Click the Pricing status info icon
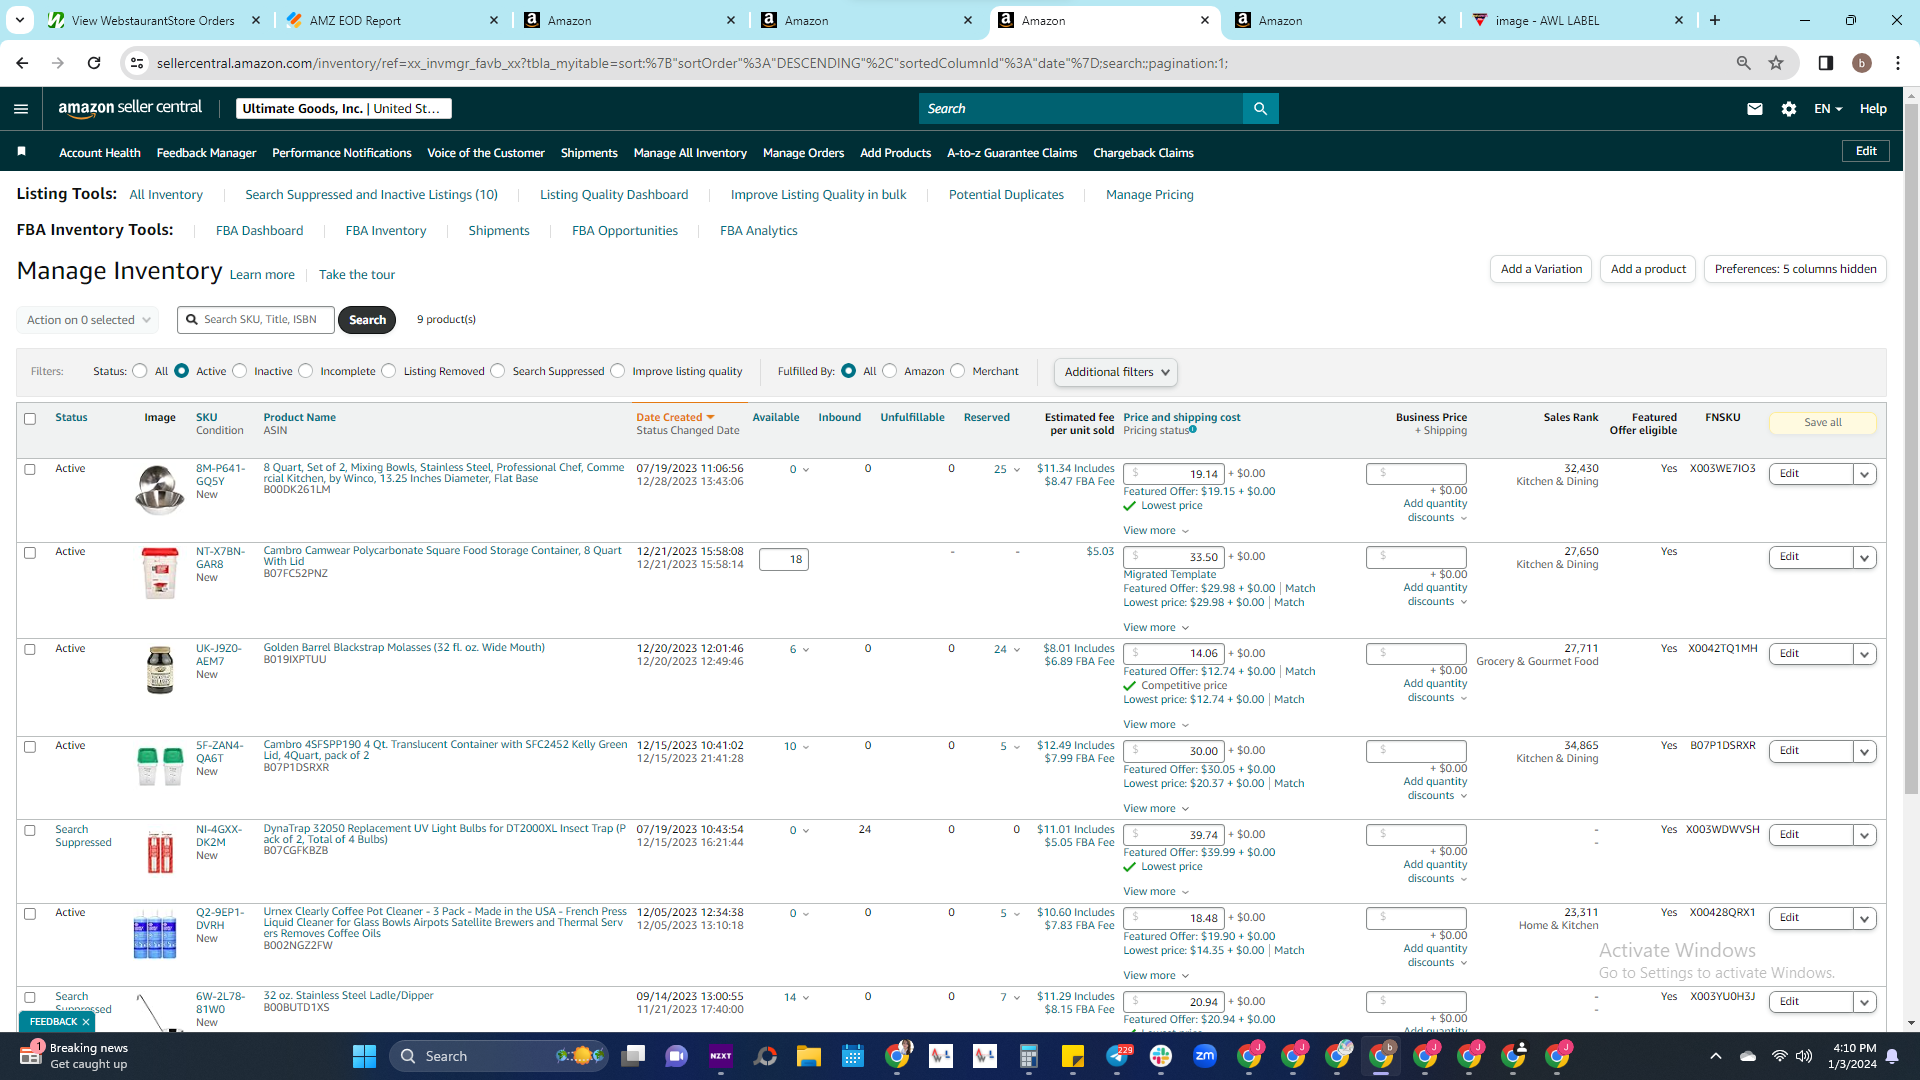This screenshot has height=1080, width=1920. pyautogui.click(x=1193, y=430)
